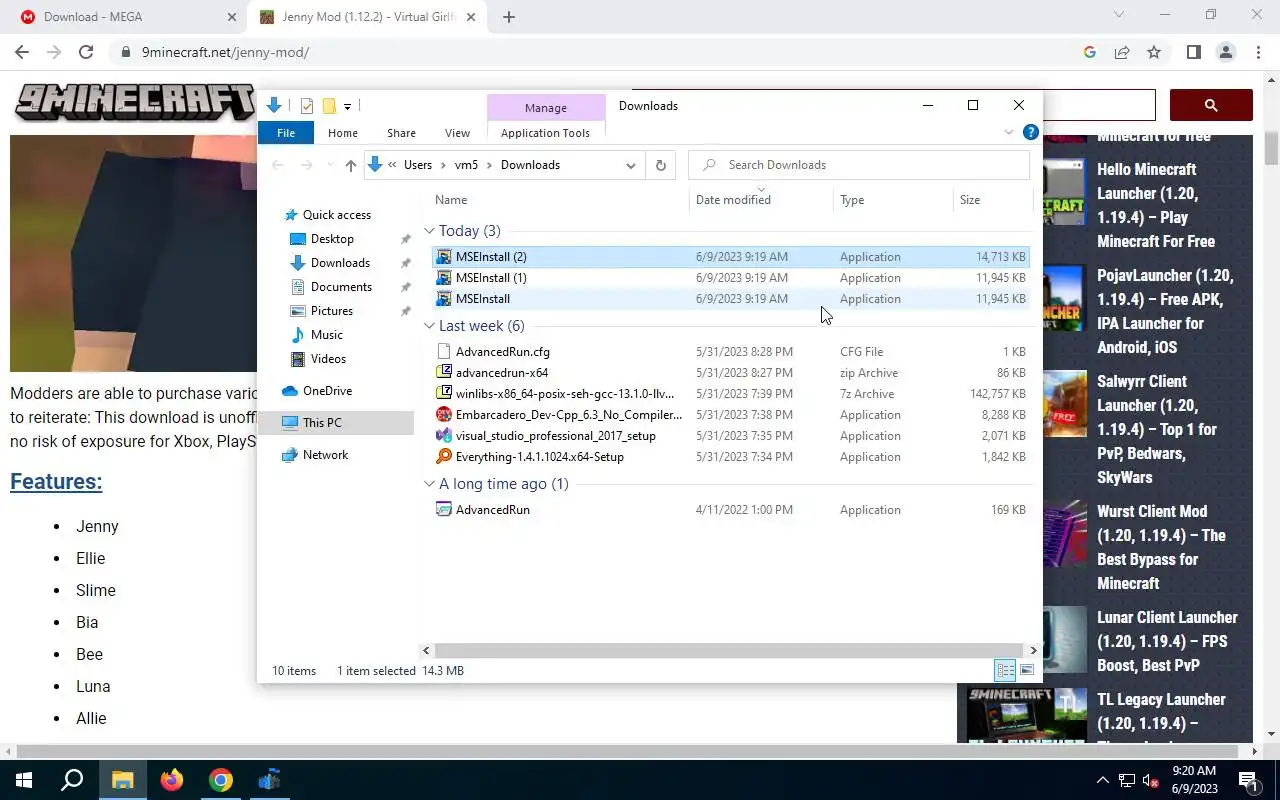Click the Up one level arrow
Image resolution: width=1280 pixels, height=800 pixels.
pyautogui.click(x=350, y=165)
